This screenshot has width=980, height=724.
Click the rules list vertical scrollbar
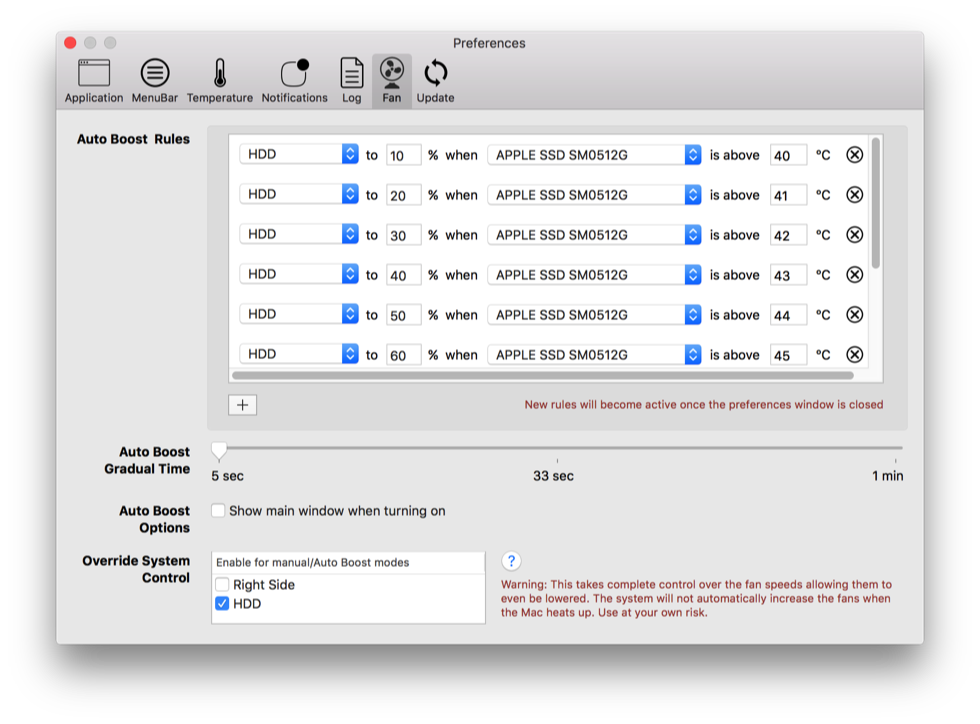[x=876, y=203]
